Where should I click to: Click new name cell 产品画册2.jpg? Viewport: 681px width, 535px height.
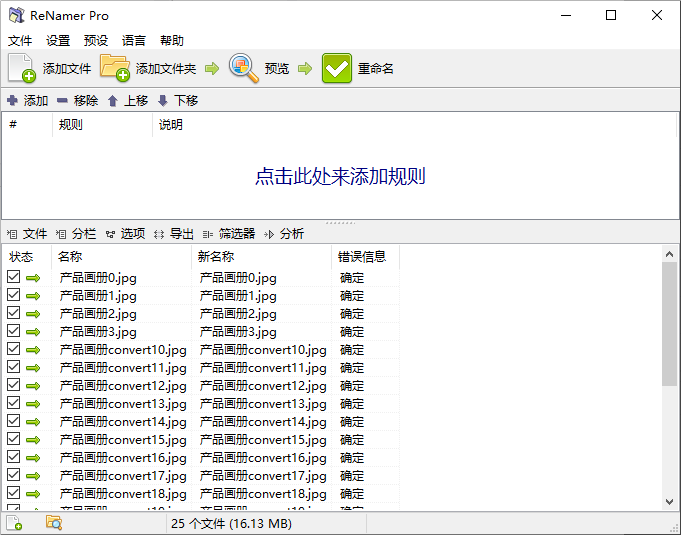tap(238, 314)
